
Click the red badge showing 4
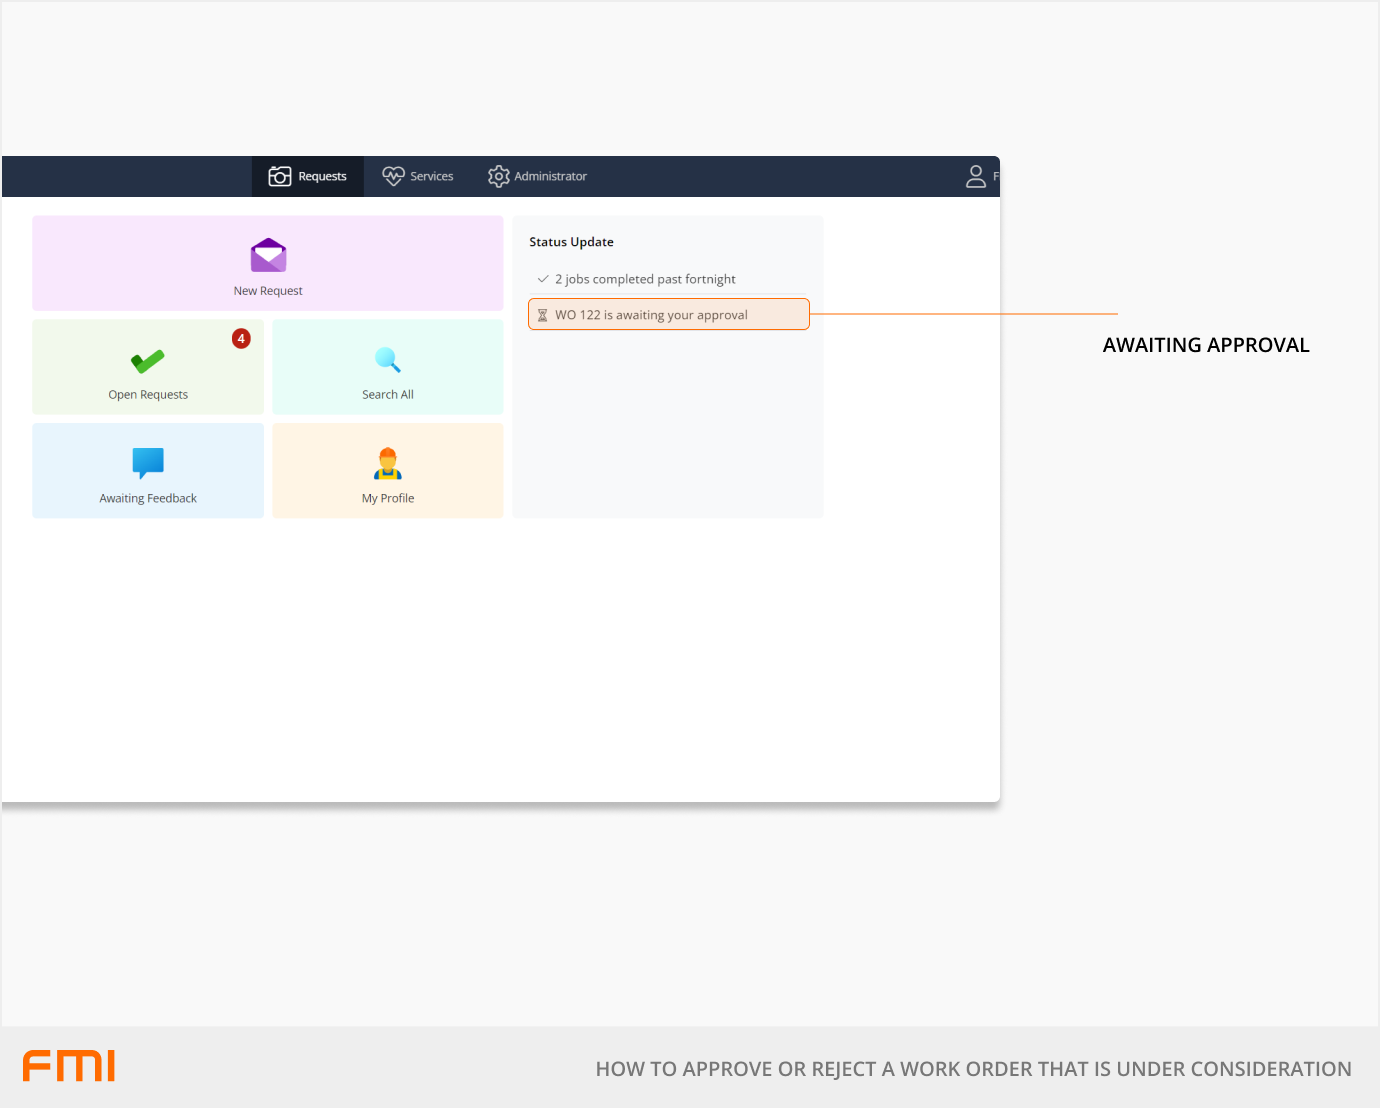click(241, 339)
